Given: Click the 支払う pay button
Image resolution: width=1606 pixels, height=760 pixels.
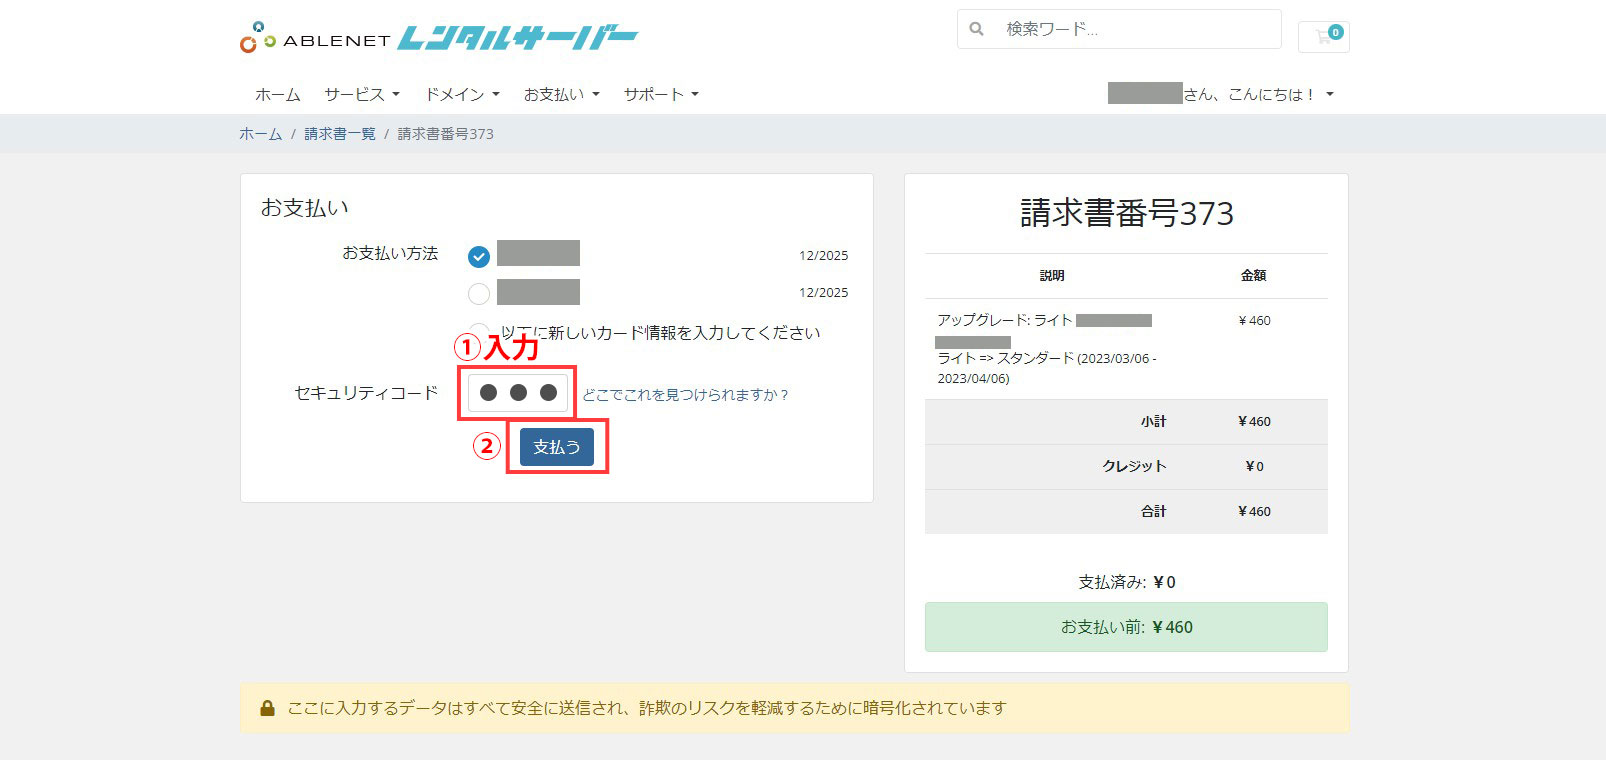Looking at the screenshot, I should pos(557,447).
